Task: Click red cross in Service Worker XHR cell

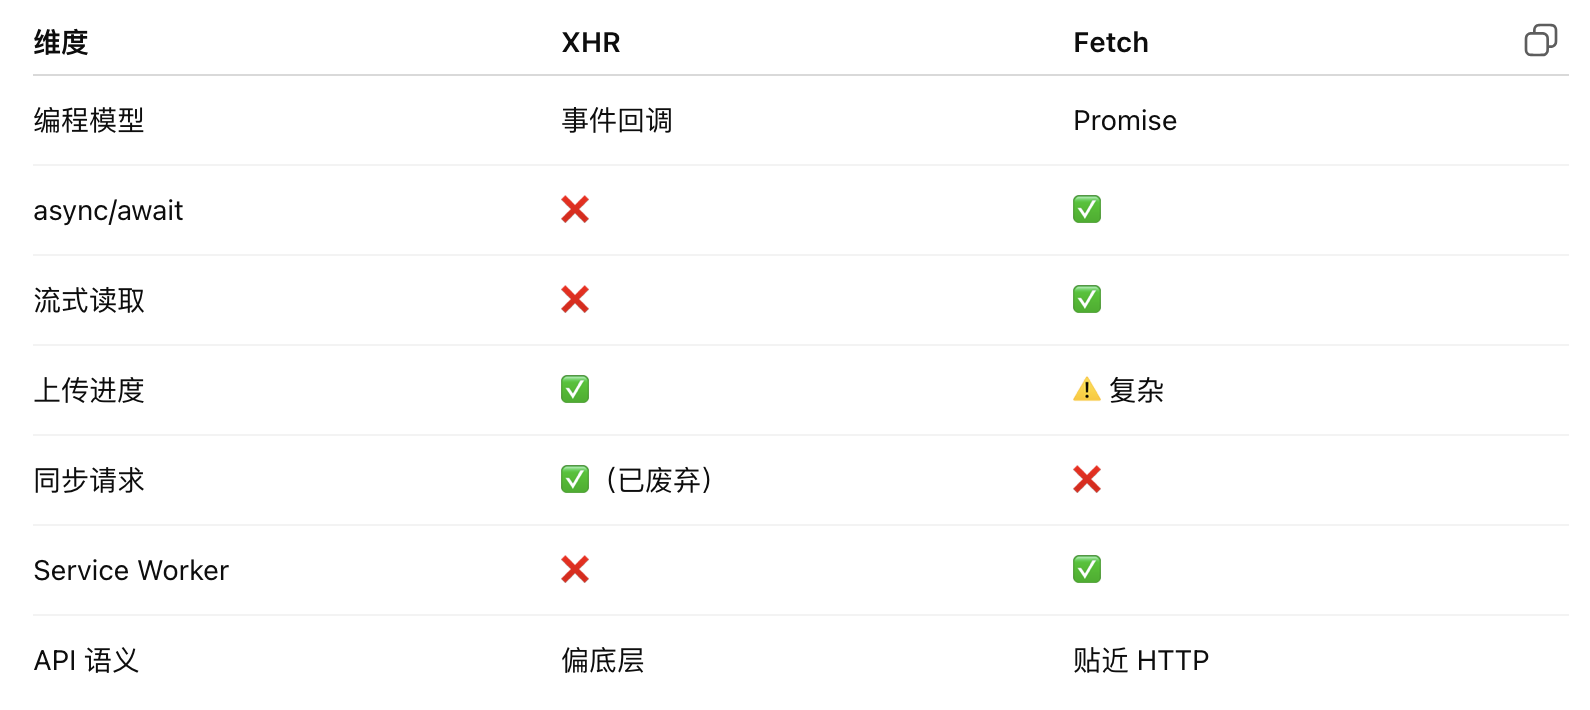Action: [575, 569]
